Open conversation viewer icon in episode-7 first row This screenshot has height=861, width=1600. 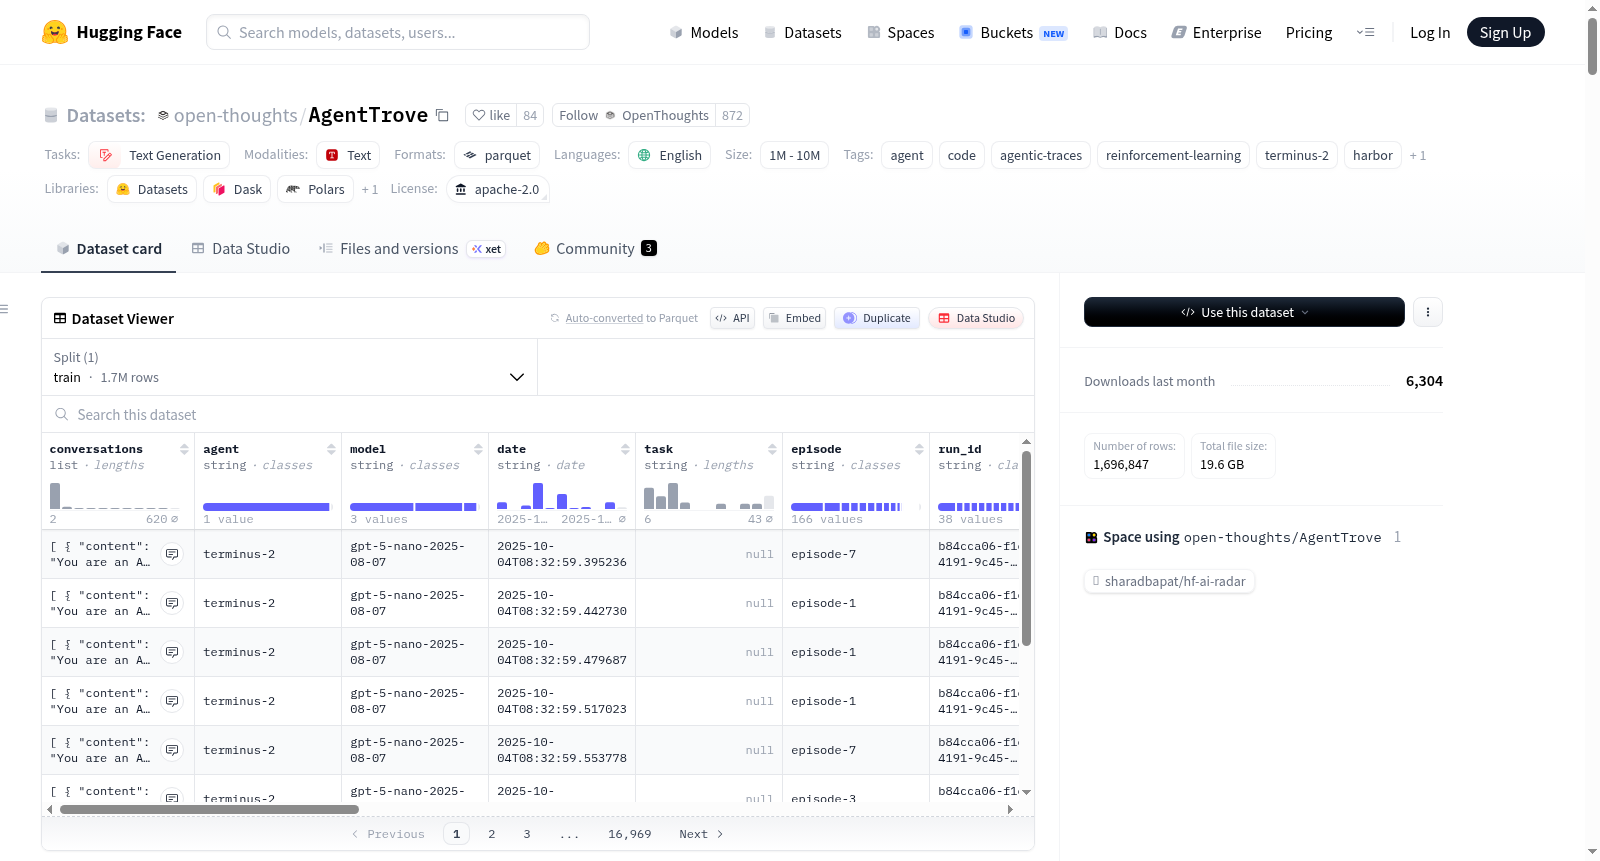(x=172, y=554)
